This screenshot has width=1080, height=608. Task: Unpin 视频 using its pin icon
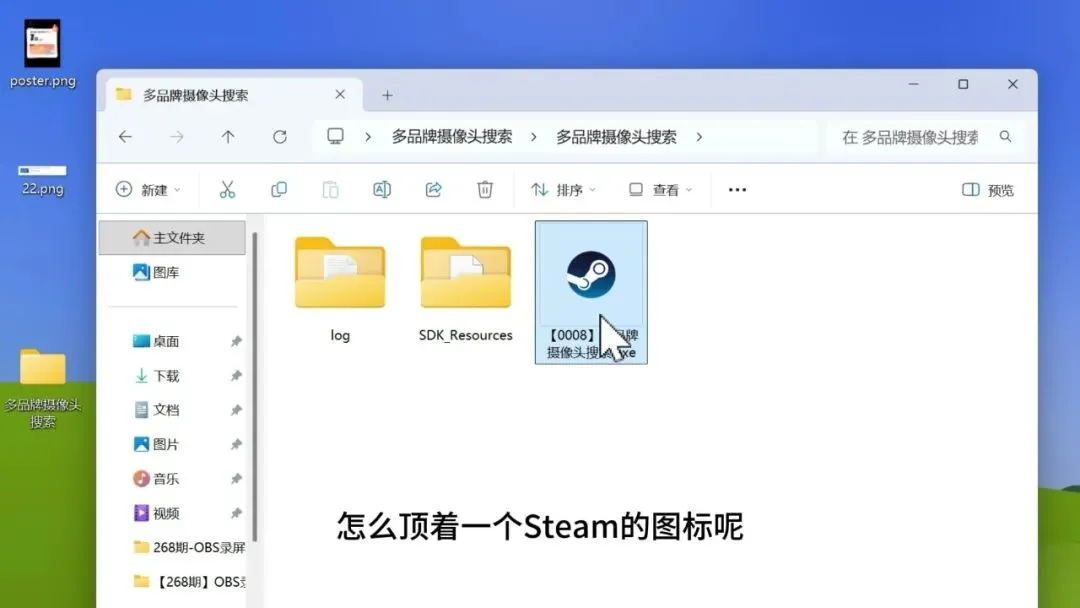(236, 513)
